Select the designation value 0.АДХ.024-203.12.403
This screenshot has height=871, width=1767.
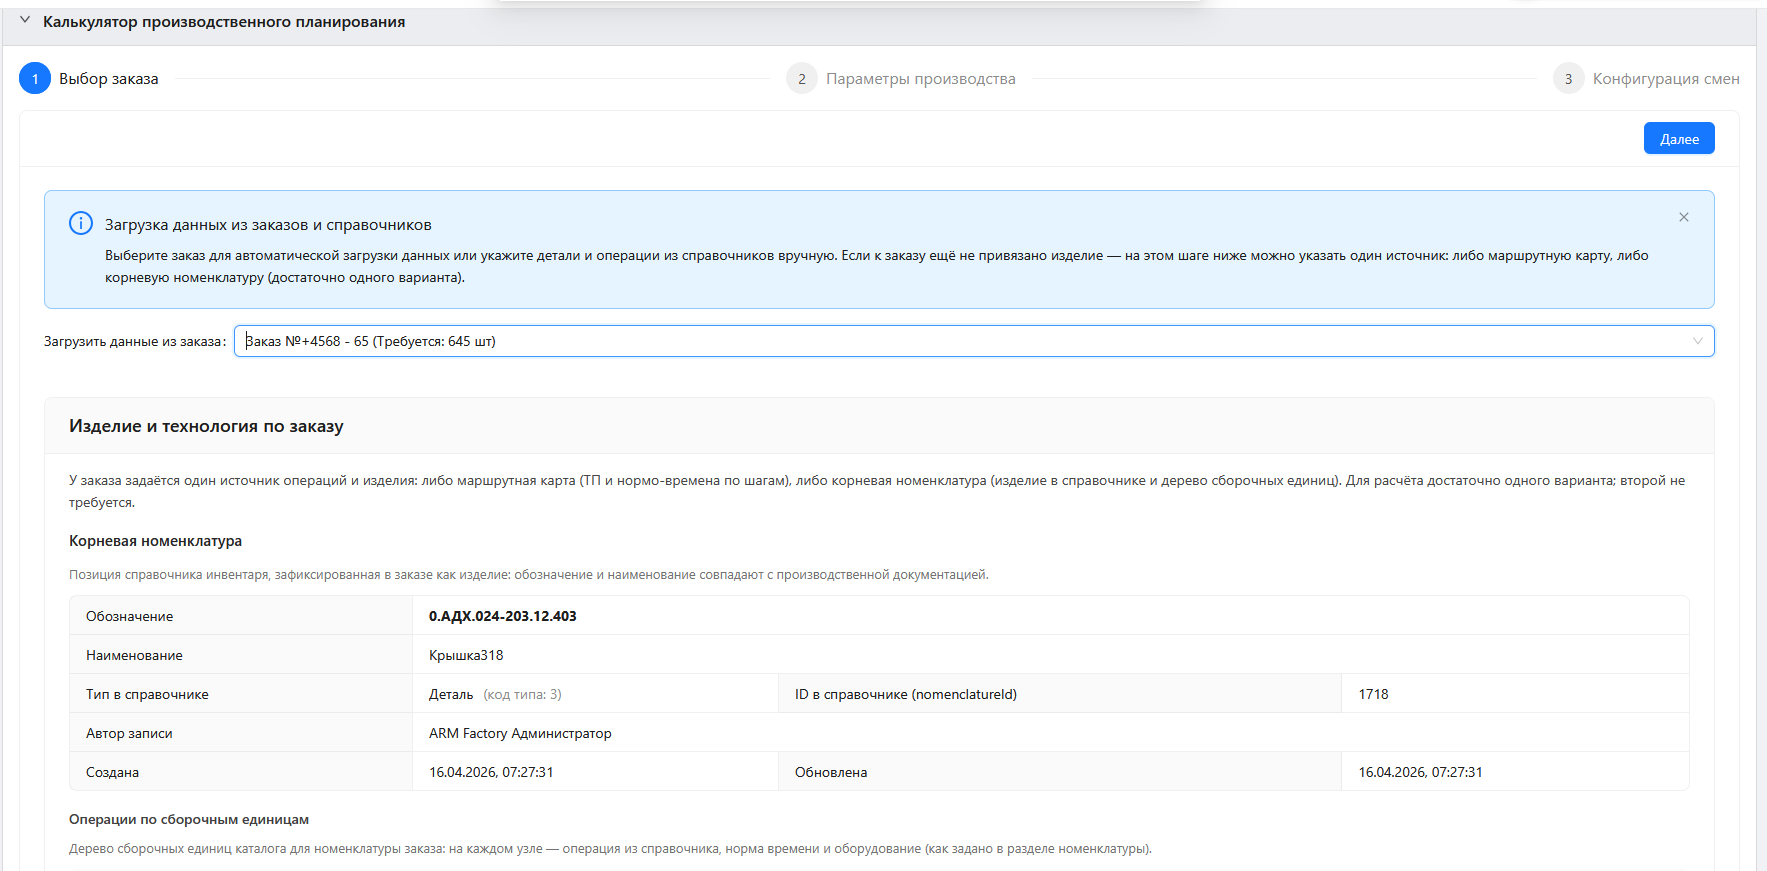[x=503, y=616]
